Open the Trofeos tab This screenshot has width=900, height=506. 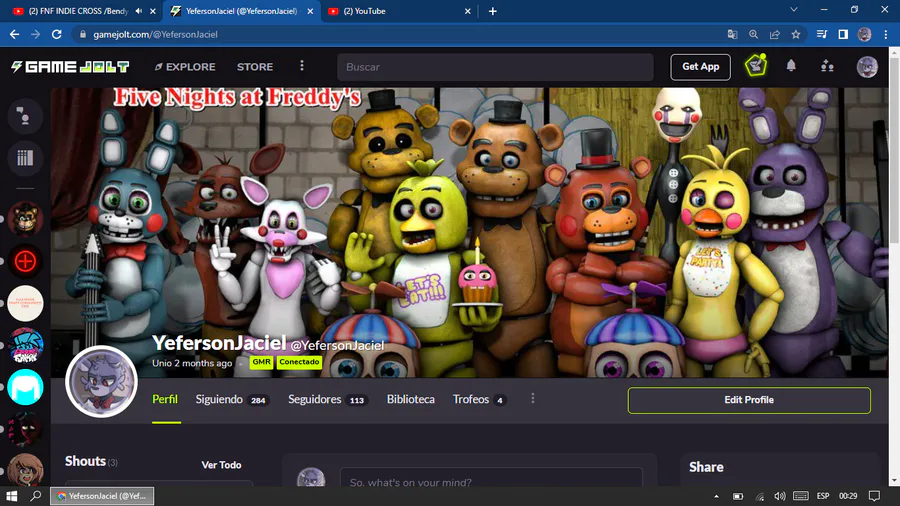tap(479, 399)
